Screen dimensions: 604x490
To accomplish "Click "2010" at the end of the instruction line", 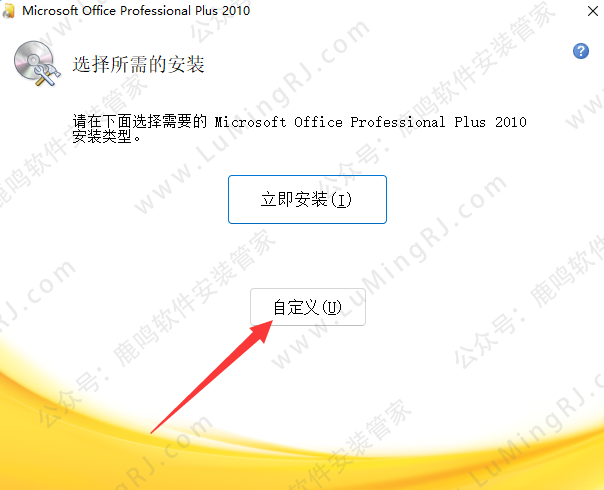I will [511, 122].
